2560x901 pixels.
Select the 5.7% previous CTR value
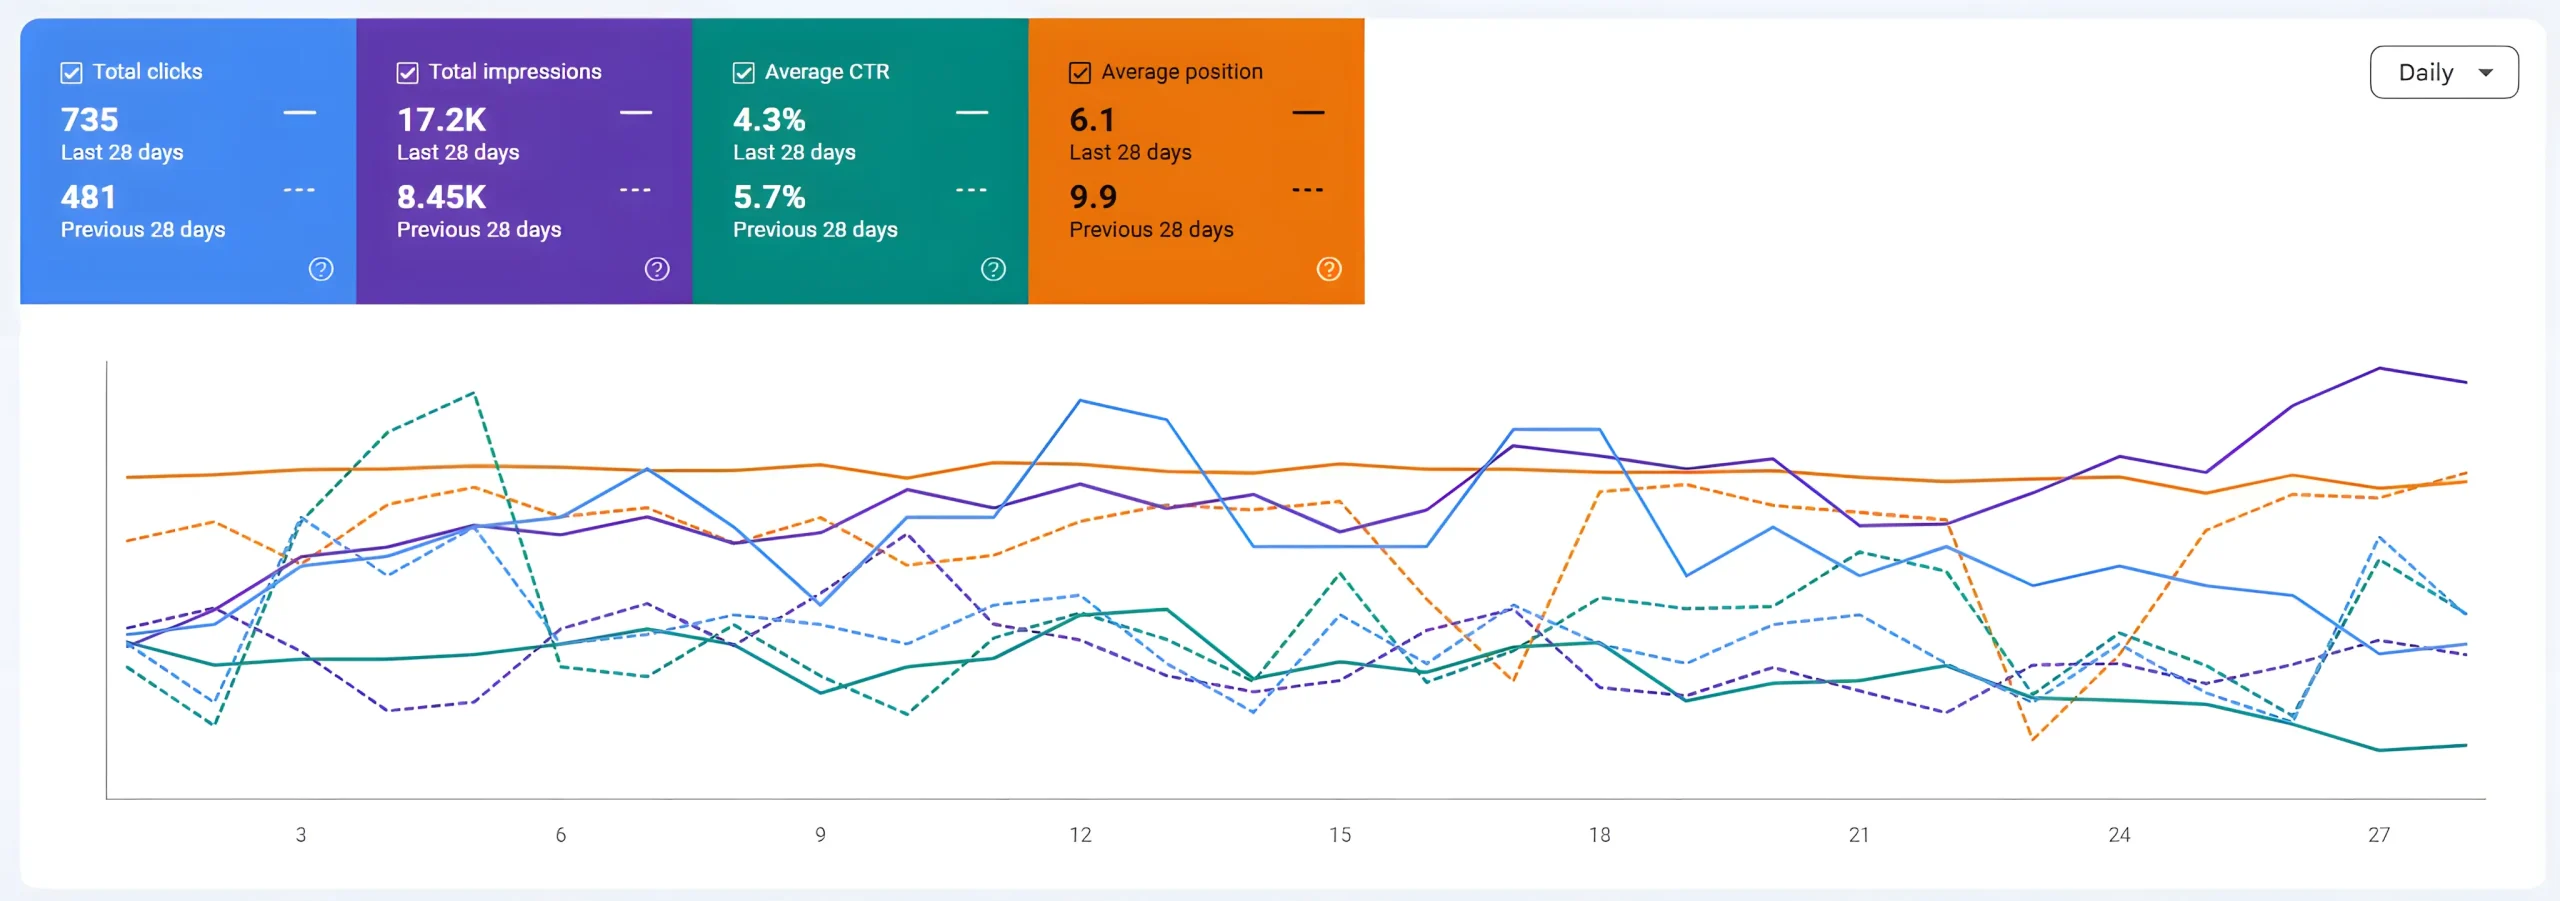[x=769, y=197]
